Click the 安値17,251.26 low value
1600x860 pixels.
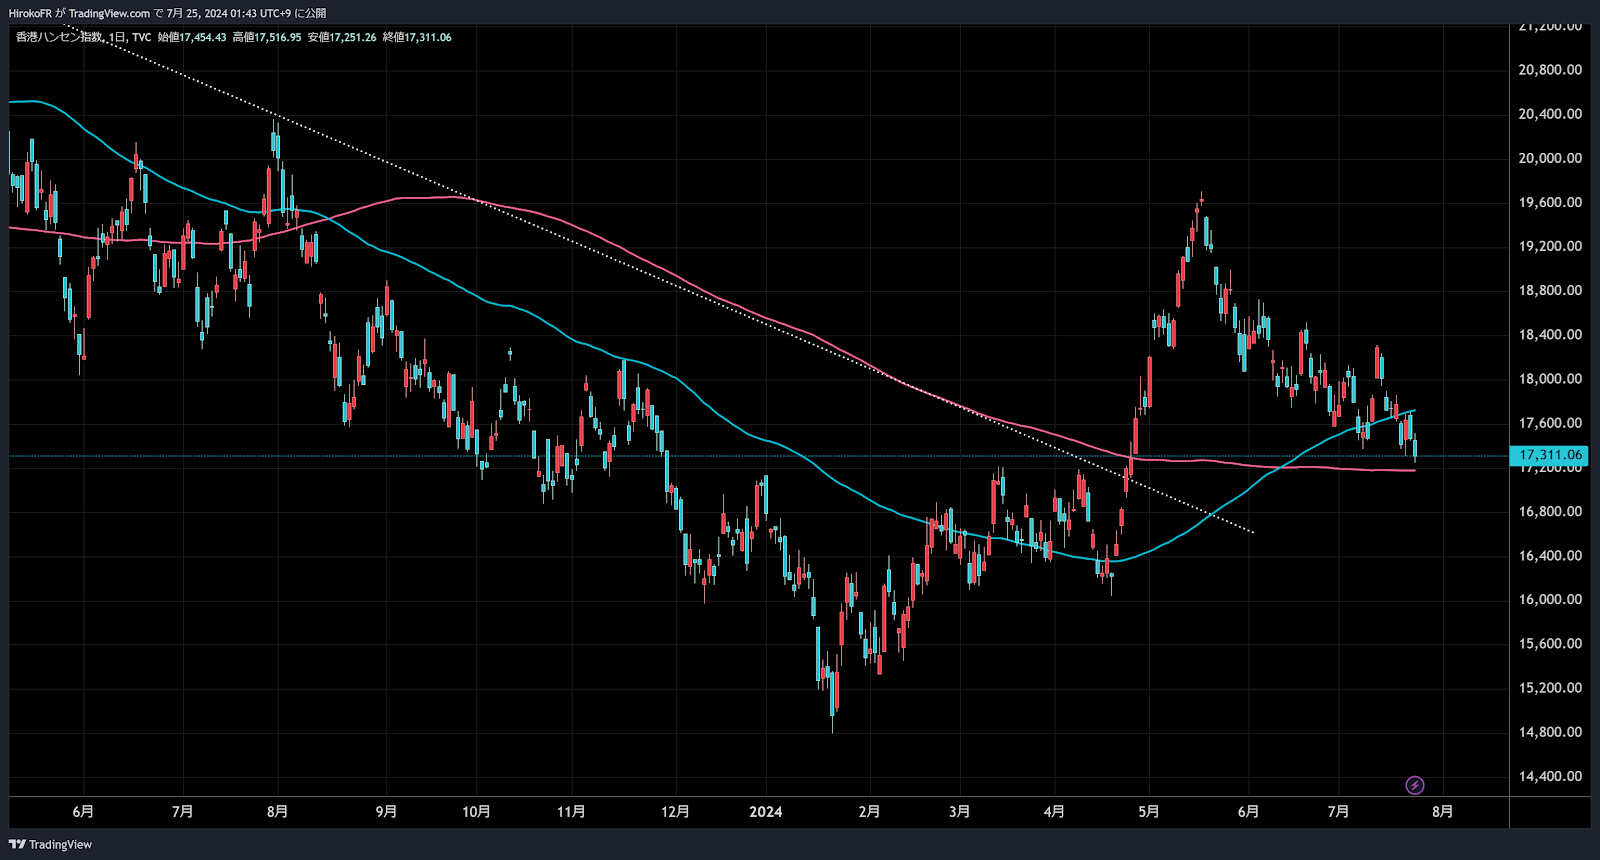tap(342, 37)
